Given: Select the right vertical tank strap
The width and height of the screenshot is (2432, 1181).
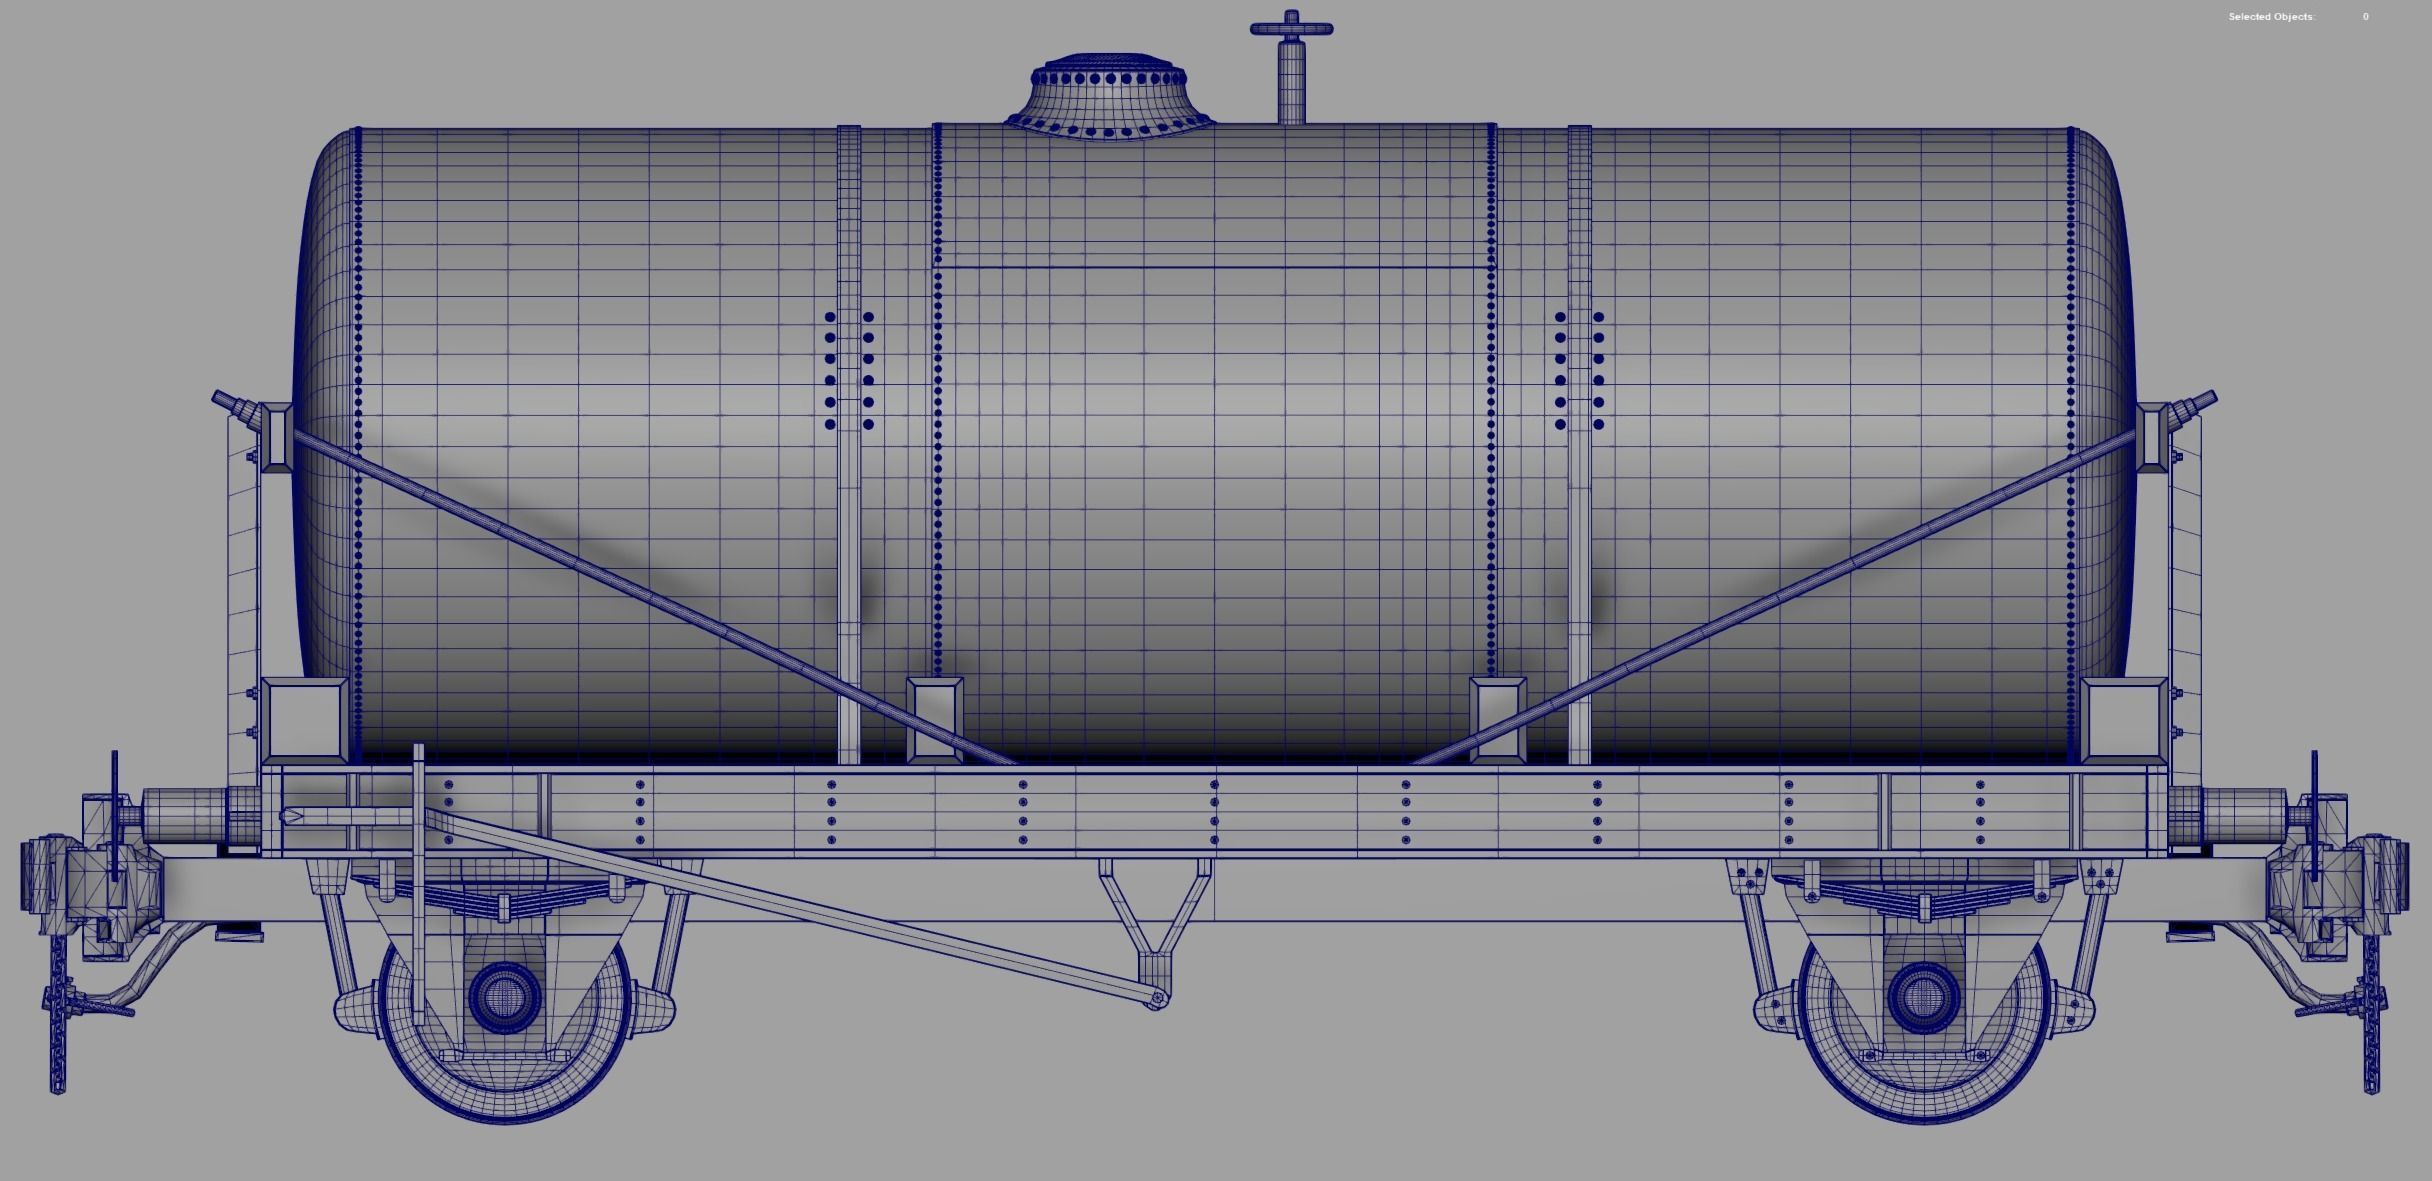Looking at the screenshot, I should coord(1580,445).
